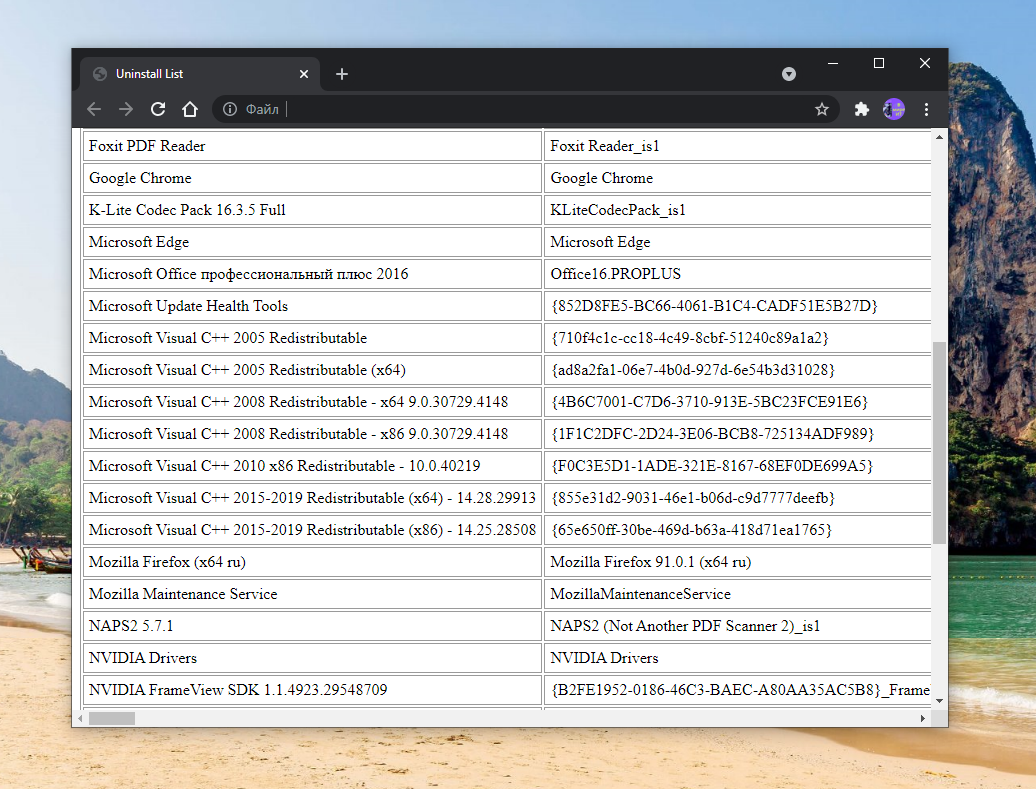Go back to previous page
Viewport: 1036px width, 789px height.
tap(94, 109)
